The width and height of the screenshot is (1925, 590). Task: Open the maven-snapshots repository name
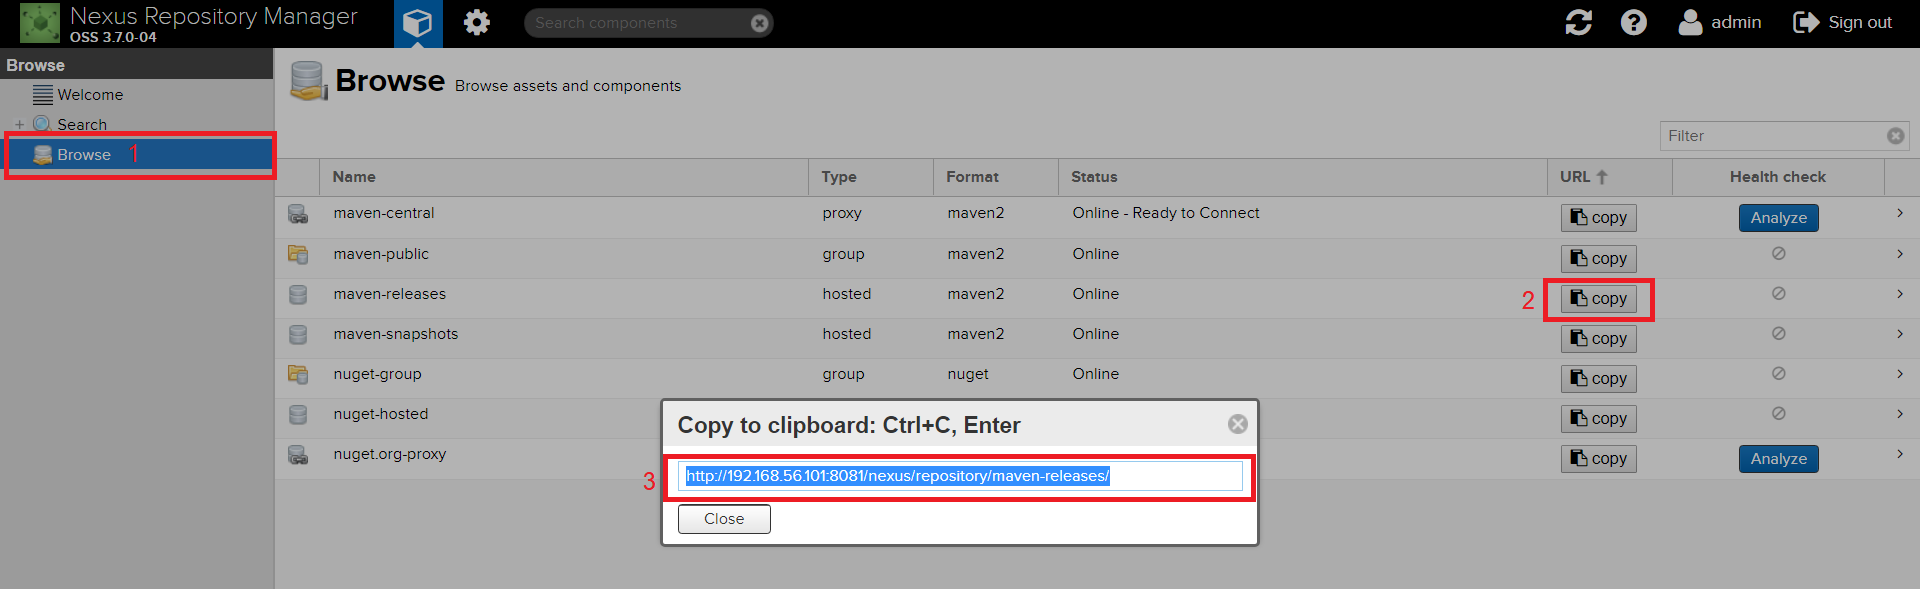tap(396, 334)
